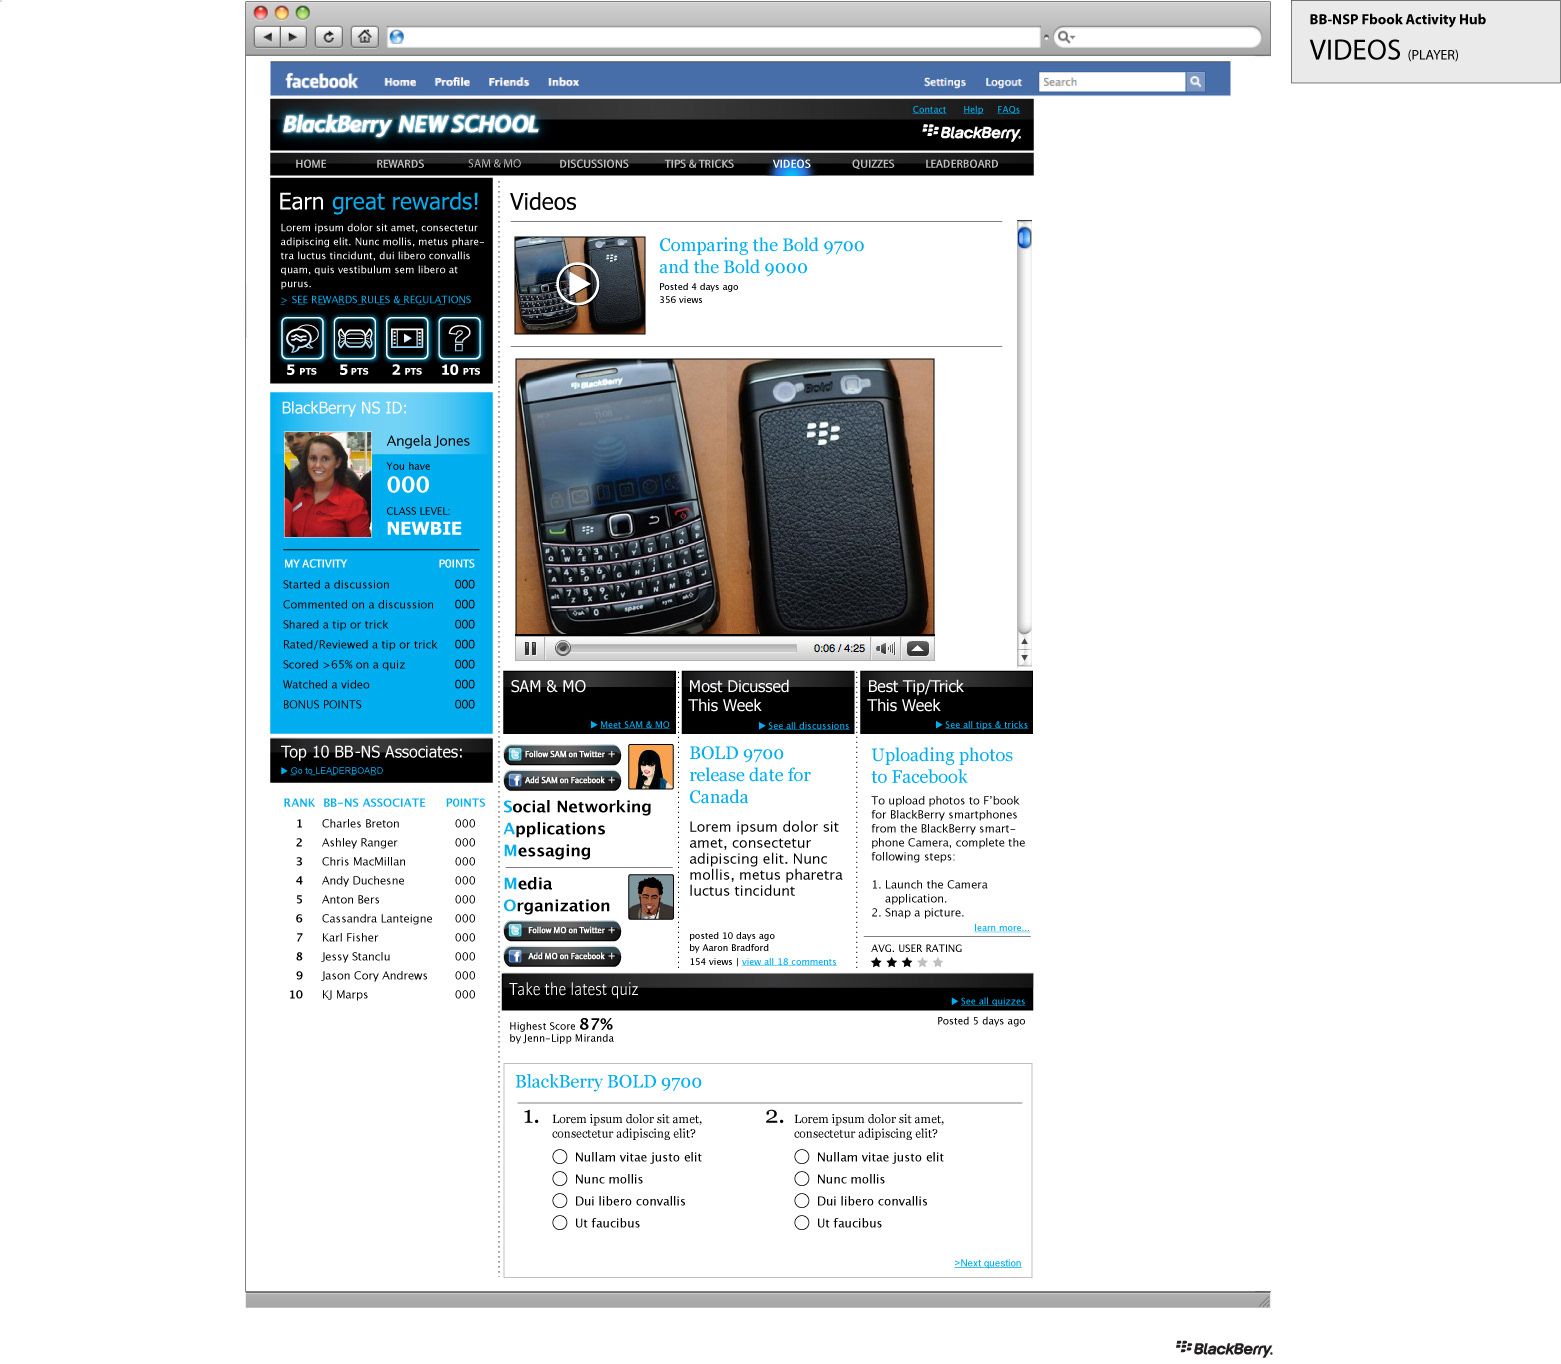Open the browser search engine dropdown
Image resolution: width=1561 pixels, height=1364 pixels.
[1067, 37]
